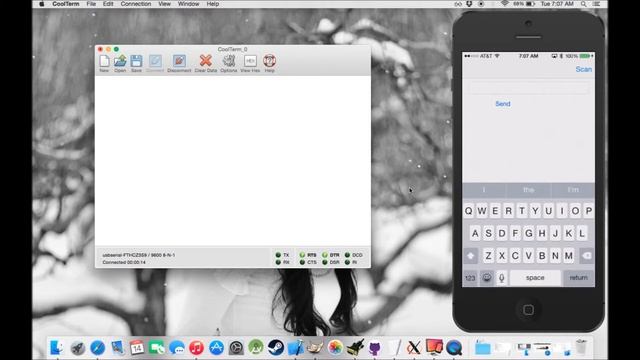Tap the M key on phone keyboard
The width and height of the screenshot is (640, 360).
[569, 256]
